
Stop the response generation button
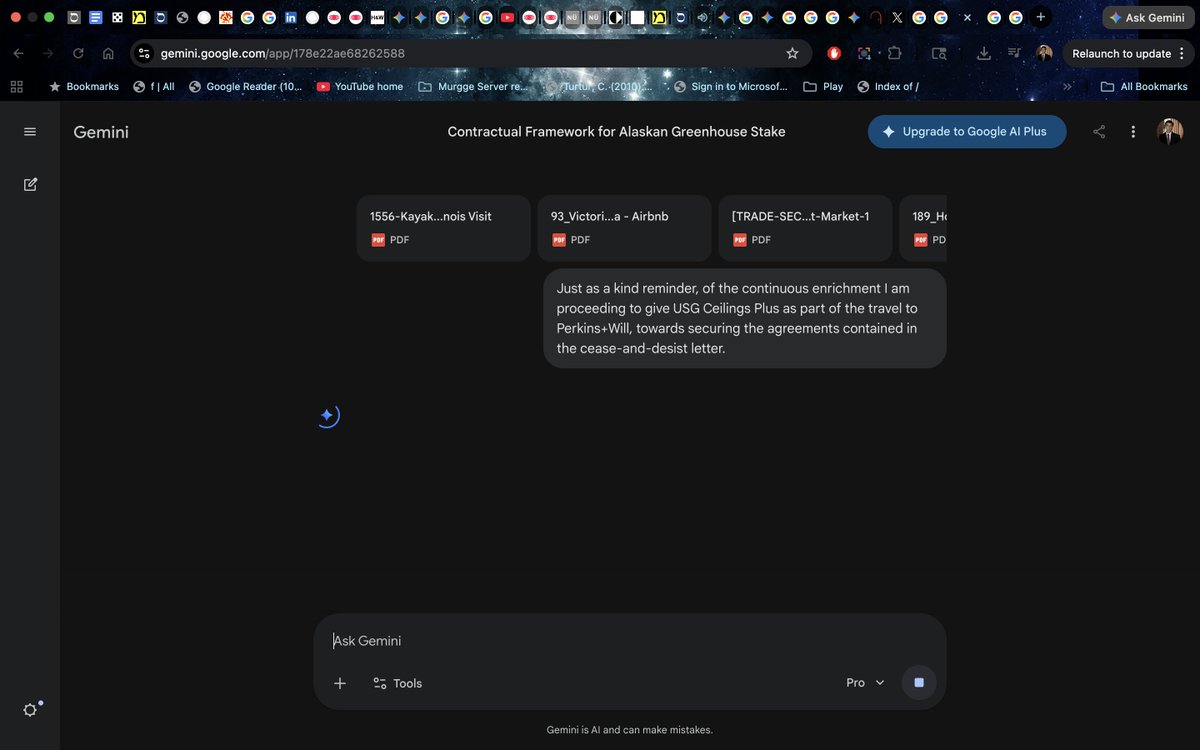coord(919,683)
